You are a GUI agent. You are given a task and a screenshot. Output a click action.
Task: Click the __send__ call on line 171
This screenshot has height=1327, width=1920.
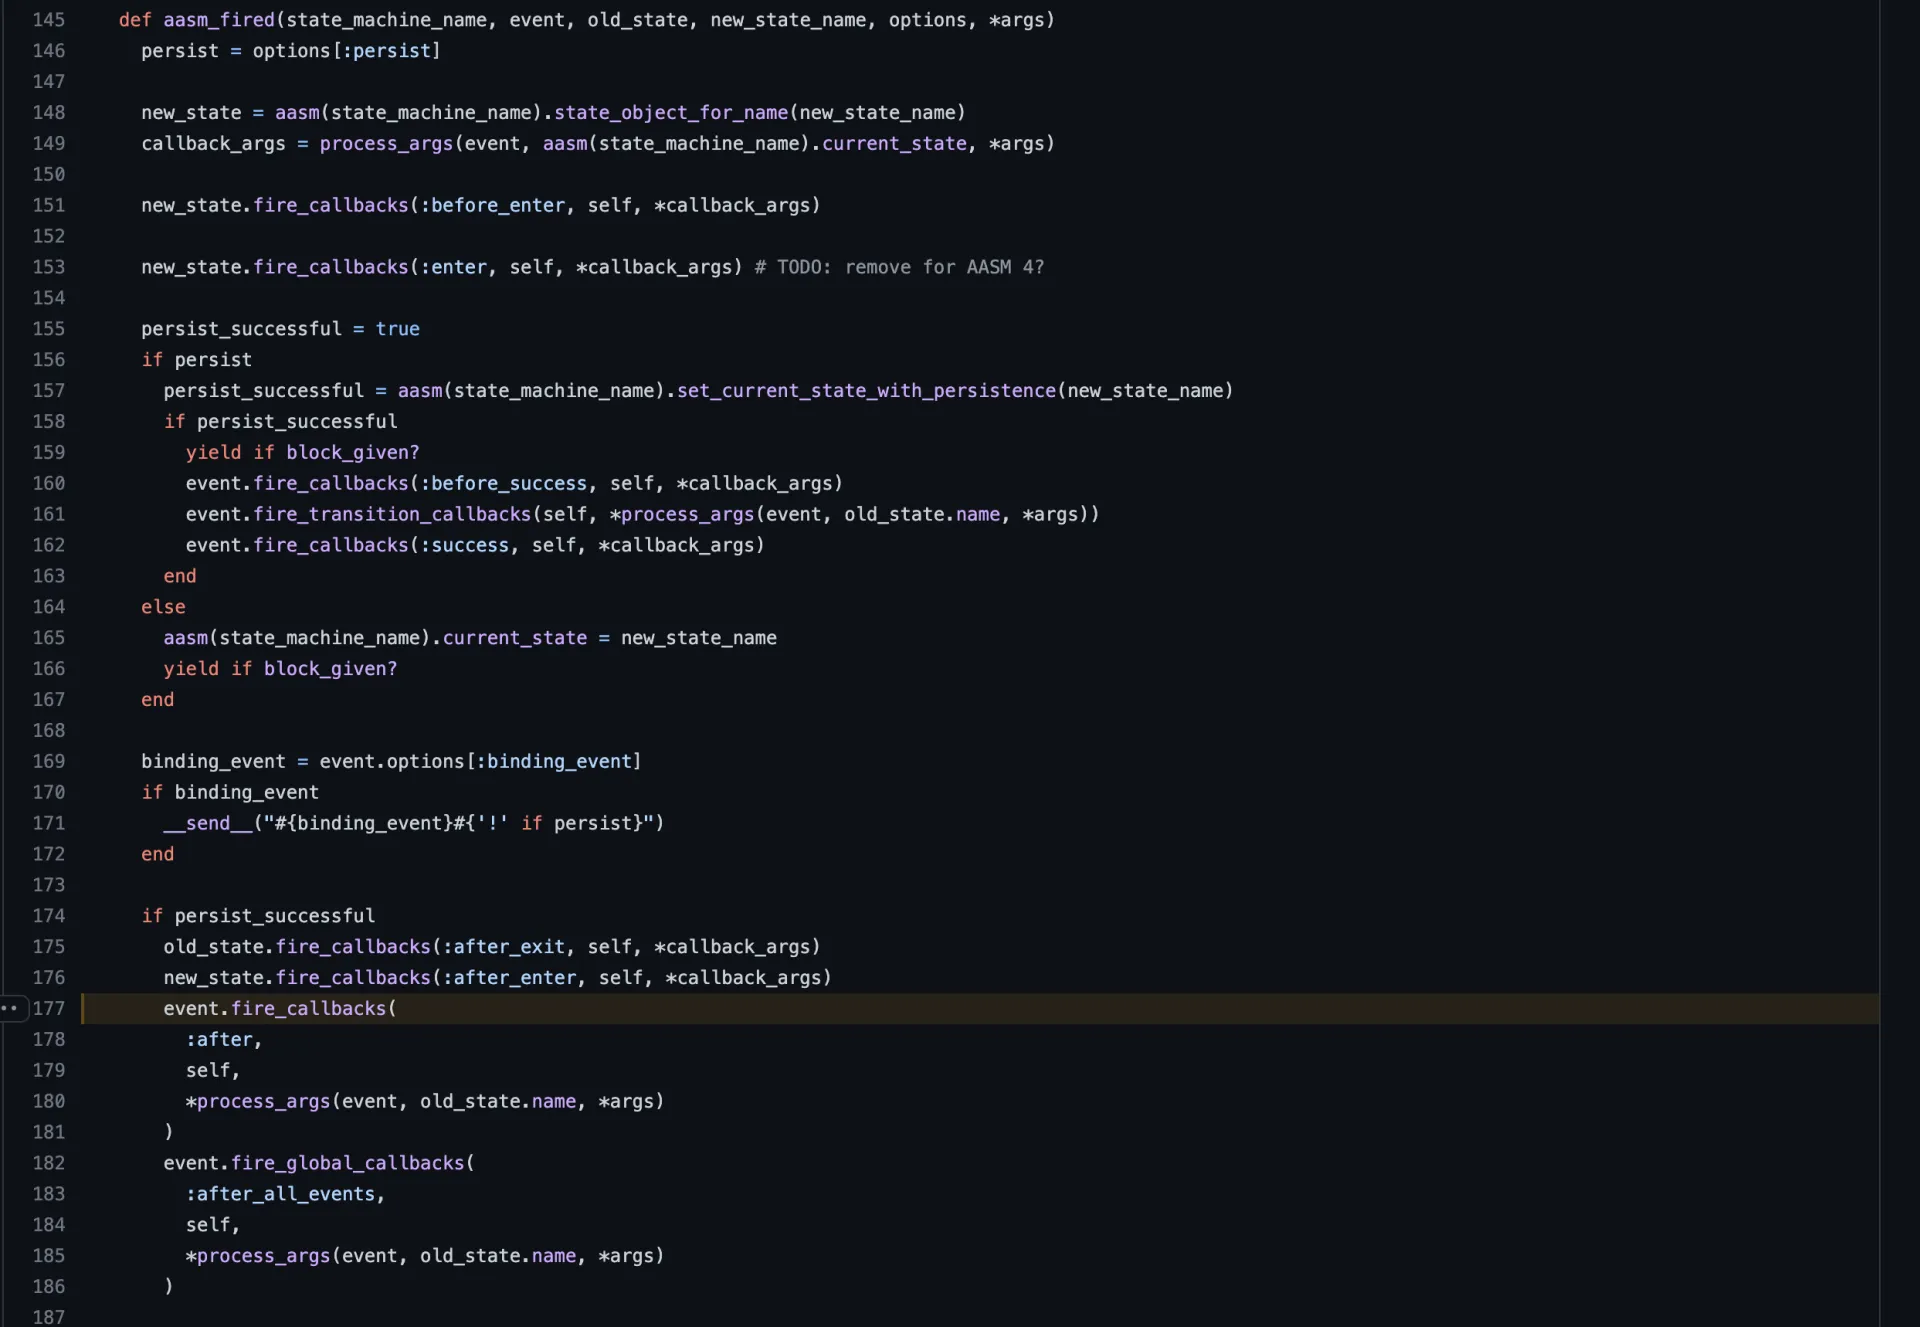(x=208, y=823)
